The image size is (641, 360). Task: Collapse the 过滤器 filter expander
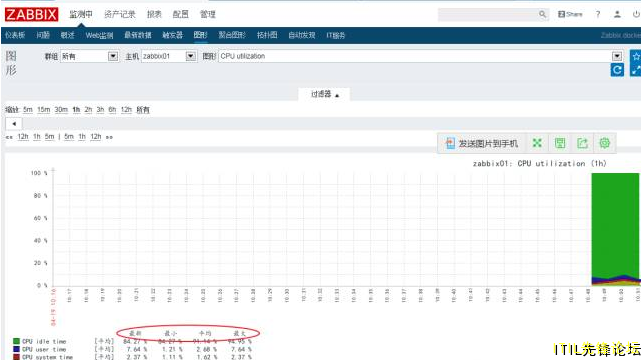(x=325, y=94)
